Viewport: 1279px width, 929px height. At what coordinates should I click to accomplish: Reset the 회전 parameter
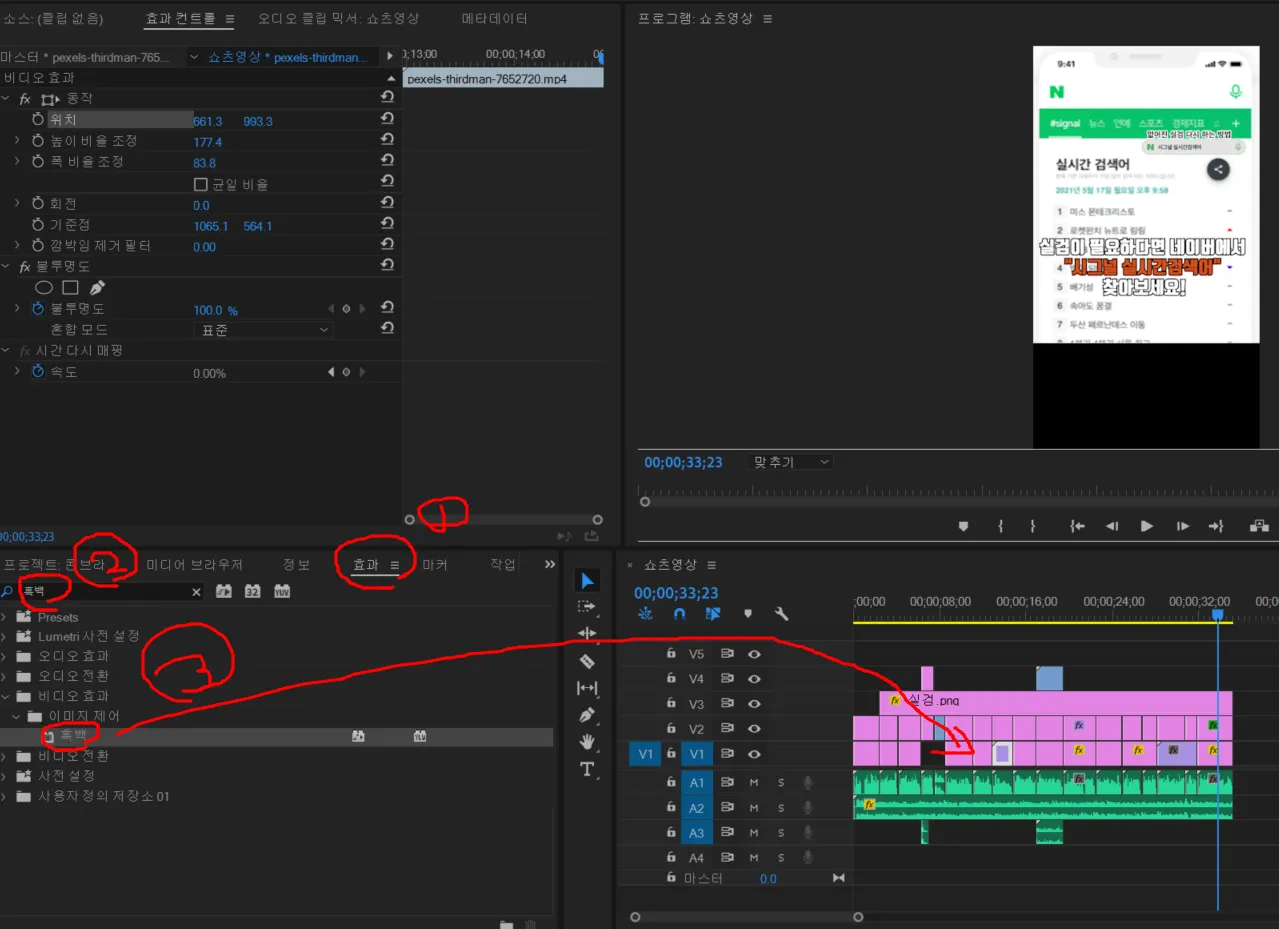pos(387,203)
